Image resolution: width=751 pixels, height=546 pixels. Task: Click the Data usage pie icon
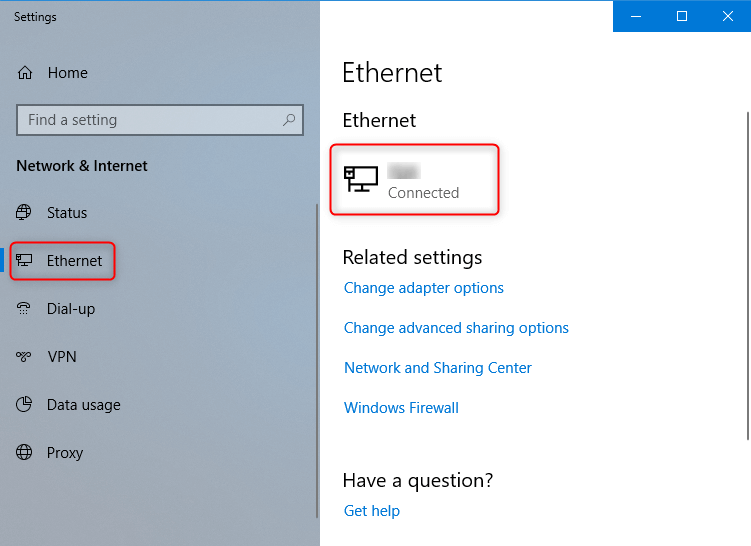pos(25,405)
